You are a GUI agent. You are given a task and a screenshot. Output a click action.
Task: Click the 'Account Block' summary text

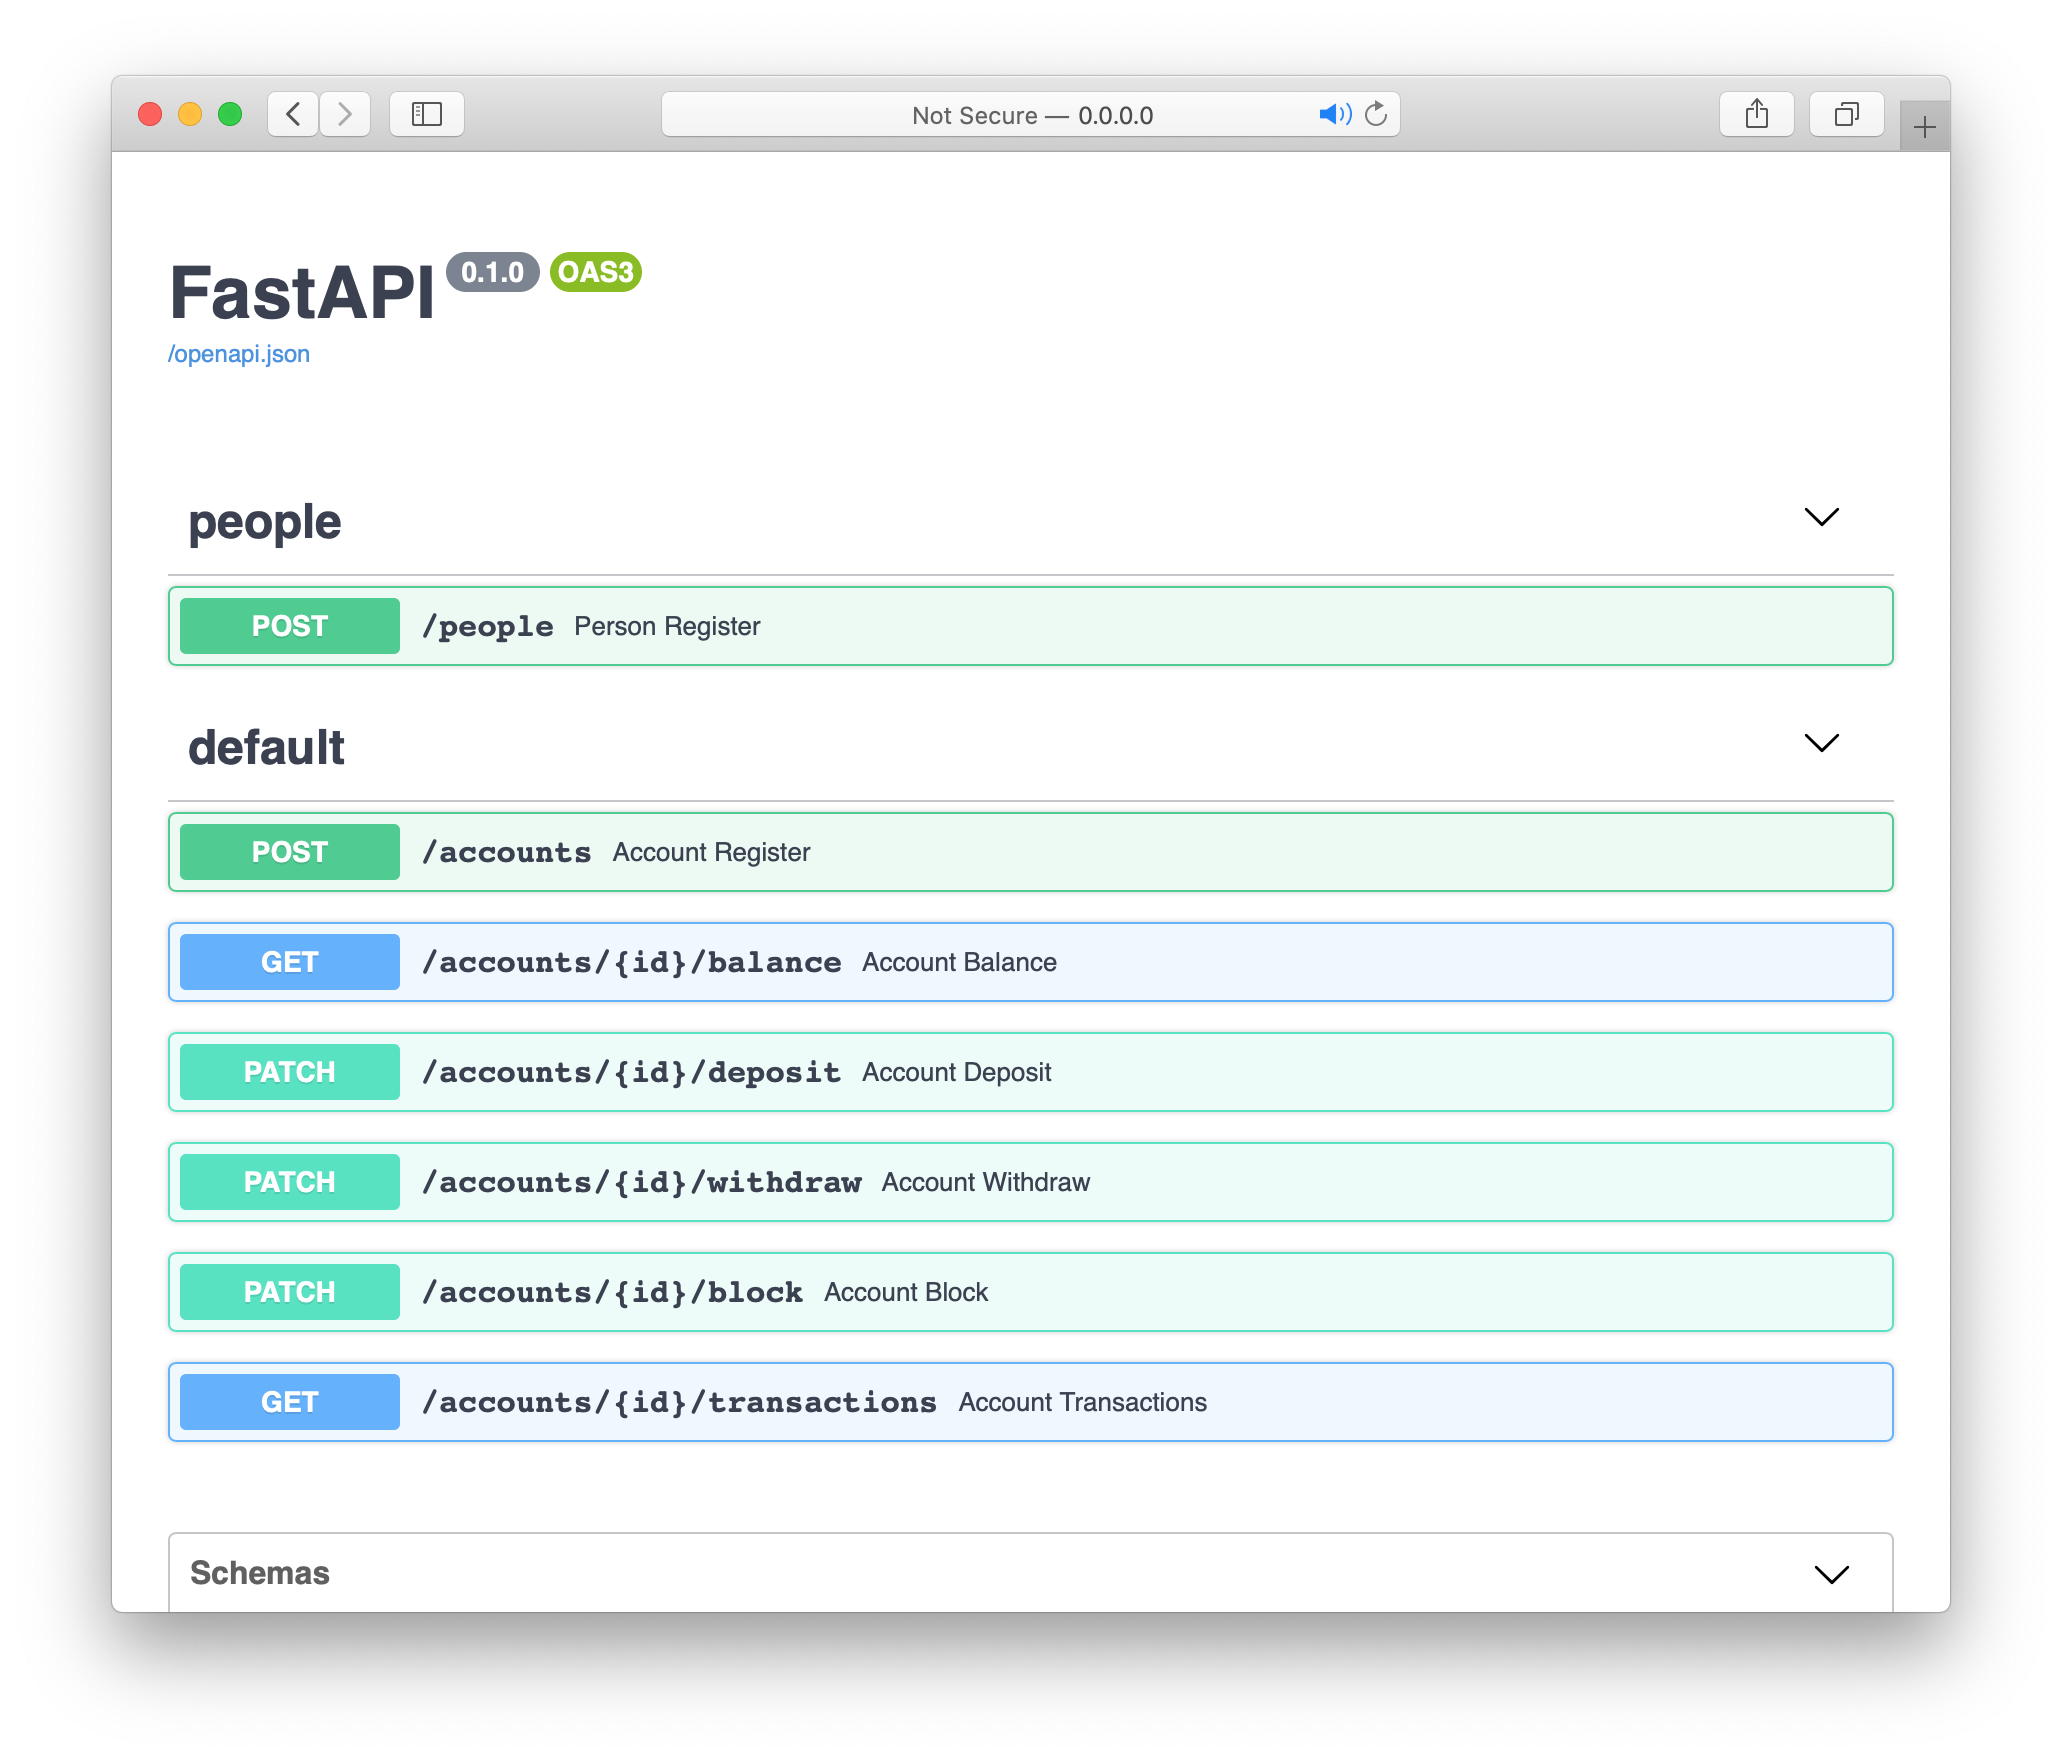906,1292
